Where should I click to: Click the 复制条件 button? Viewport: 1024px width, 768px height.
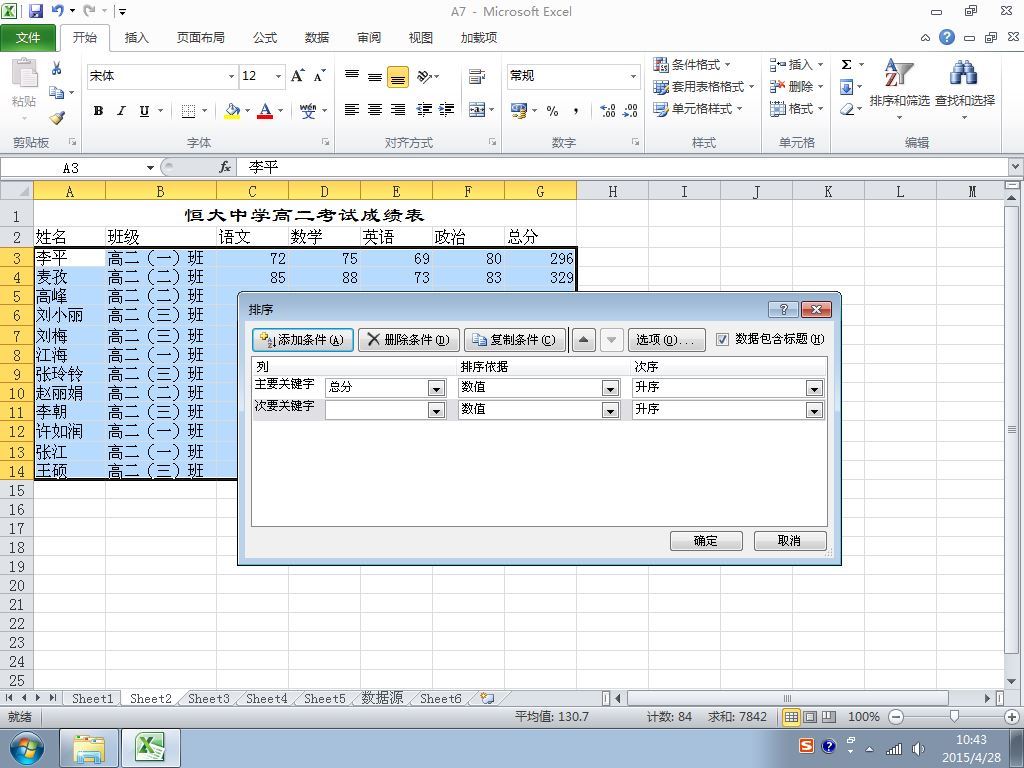tap(515, 340)
